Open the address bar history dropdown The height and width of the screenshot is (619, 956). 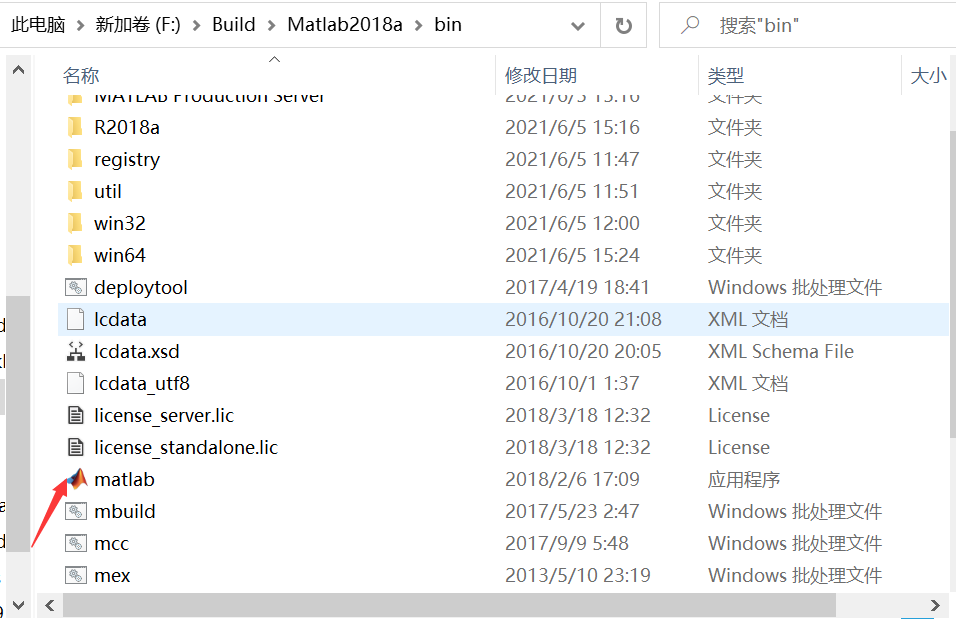tap(577, 26)
